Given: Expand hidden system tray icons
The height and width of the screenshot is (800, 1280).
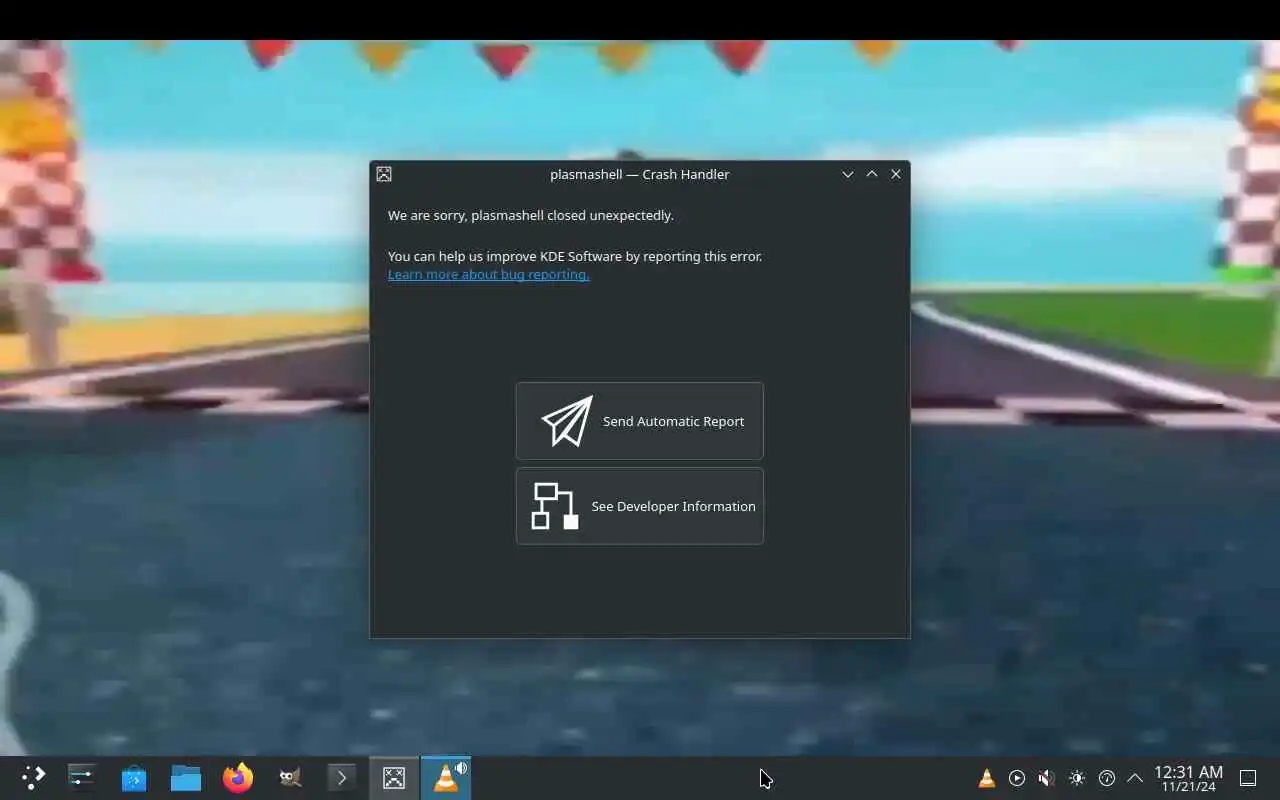Looking at the screenshot, I should [x=1135, y=778].
